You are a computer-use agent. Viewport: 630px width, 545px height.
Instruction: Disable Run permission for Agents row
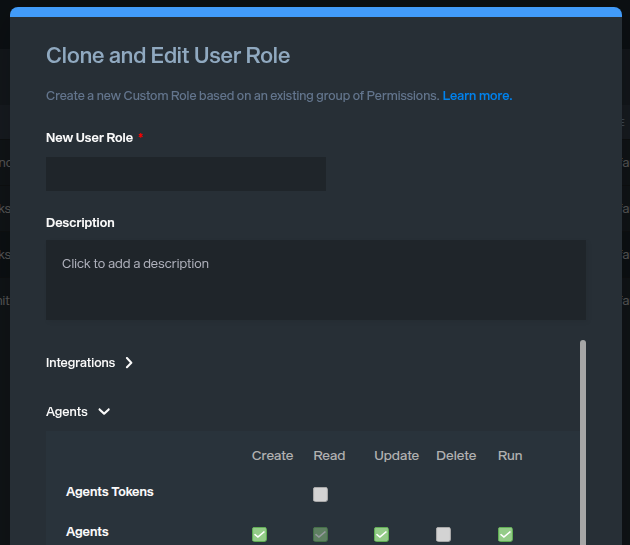(x=505, y=534)
